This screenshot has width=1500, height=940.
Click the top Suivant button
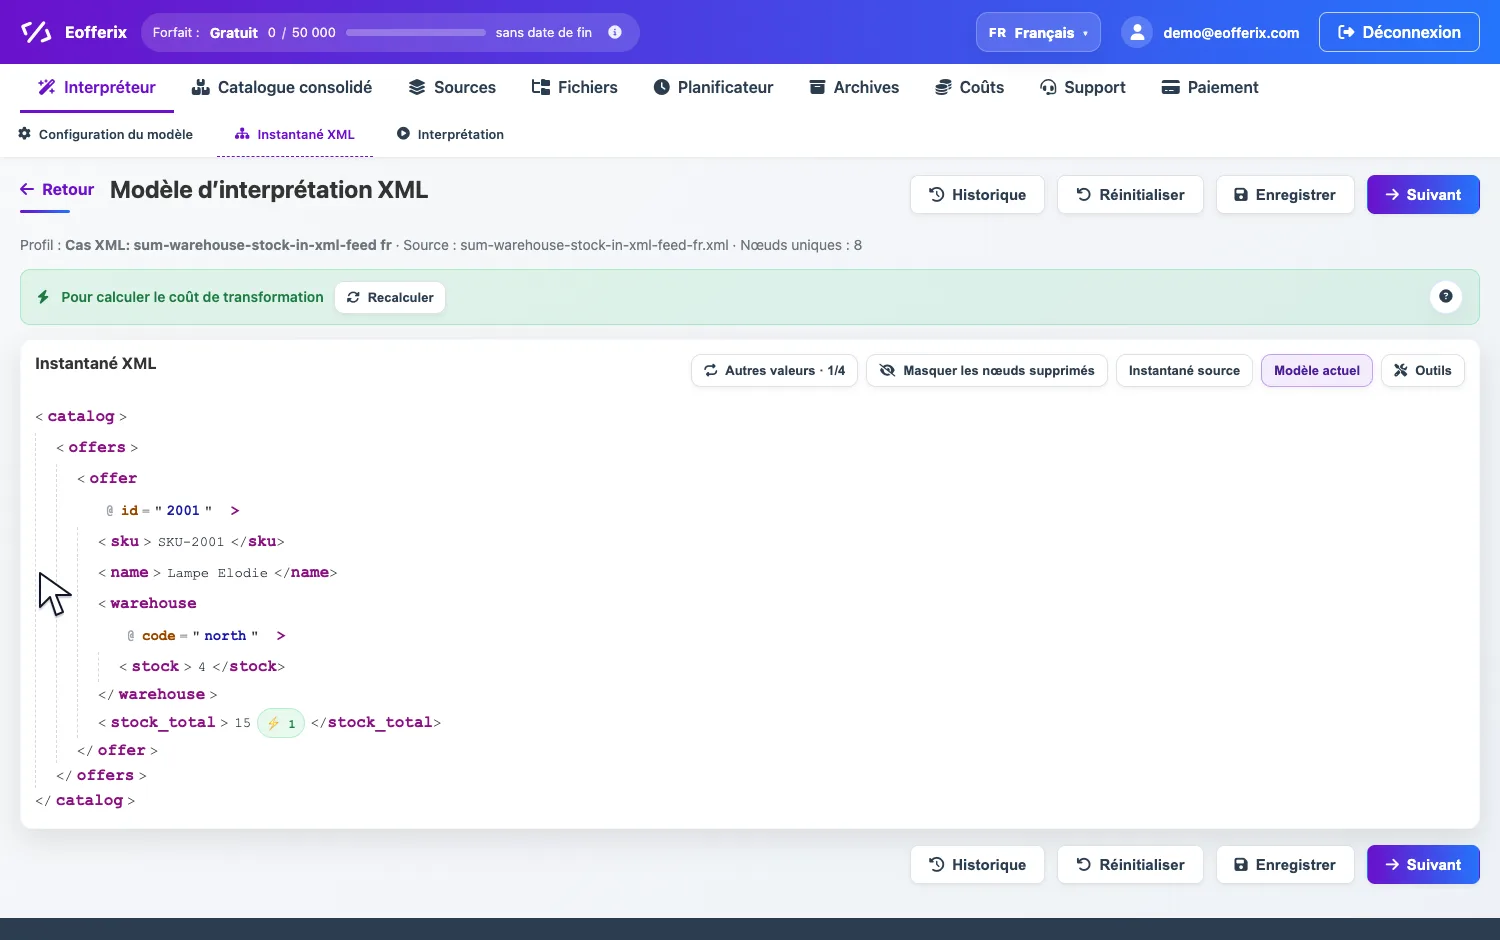tap(1423, 195)
